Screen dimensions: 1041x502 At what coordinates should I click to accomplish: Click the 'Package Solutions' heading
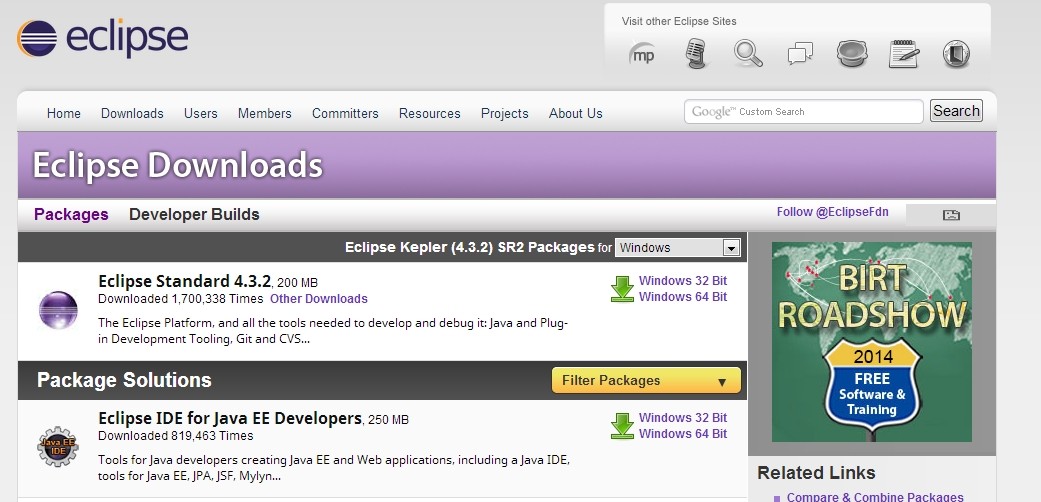124,380
